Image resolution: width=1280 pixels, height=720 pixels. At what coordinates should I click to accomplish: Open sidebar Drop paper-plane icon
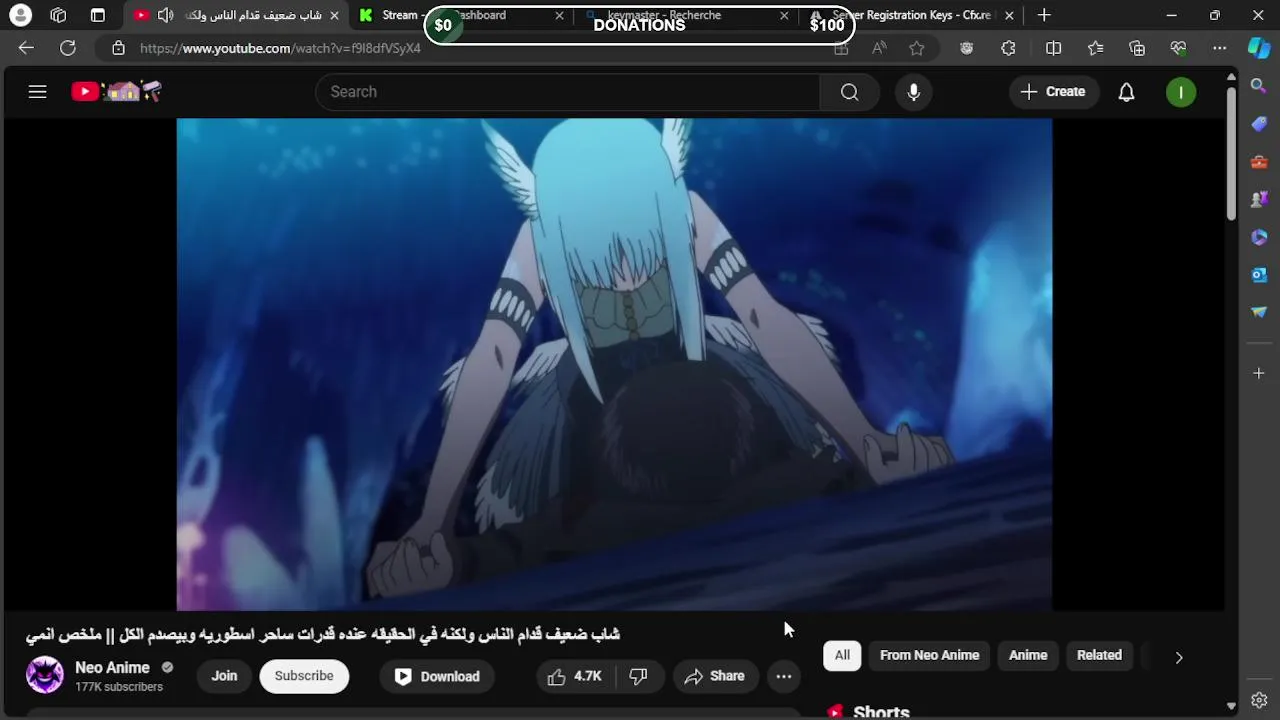pos(1259,312)
